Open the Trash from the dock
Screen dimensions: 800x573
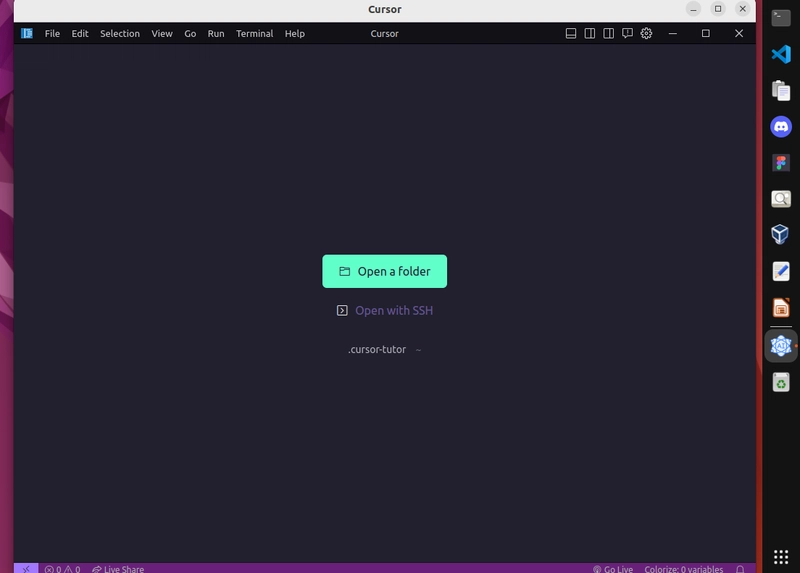[781, 382]
